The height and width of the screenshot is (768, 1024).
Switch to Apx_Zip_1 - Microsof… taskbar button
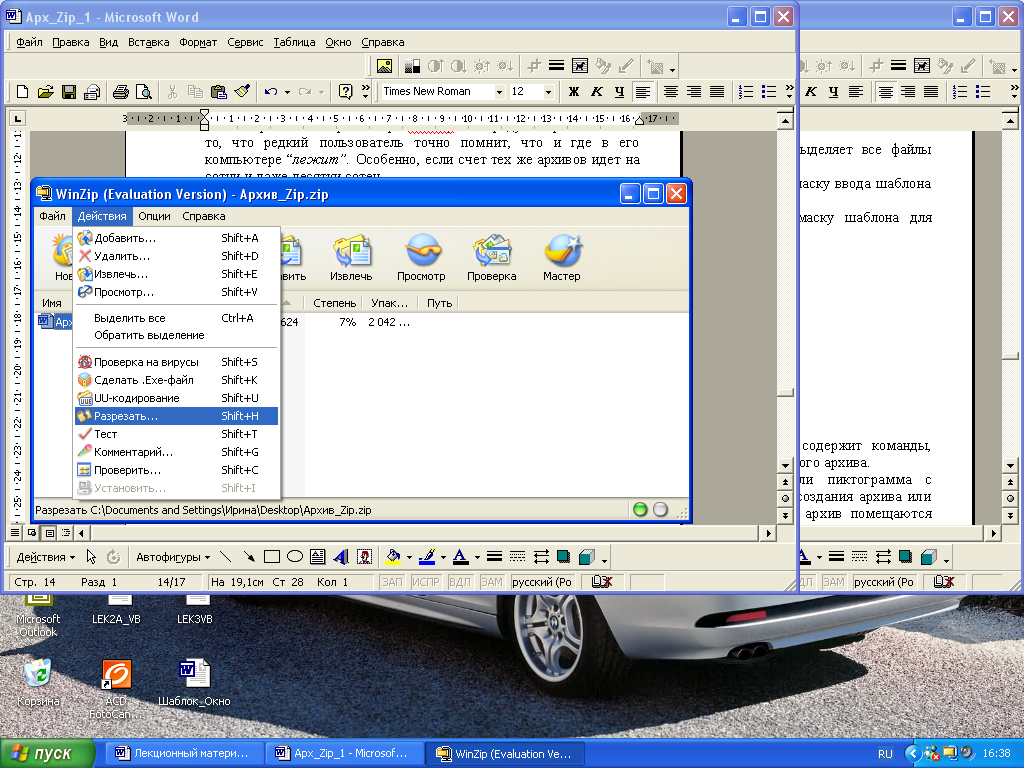[x=344, y=754]
